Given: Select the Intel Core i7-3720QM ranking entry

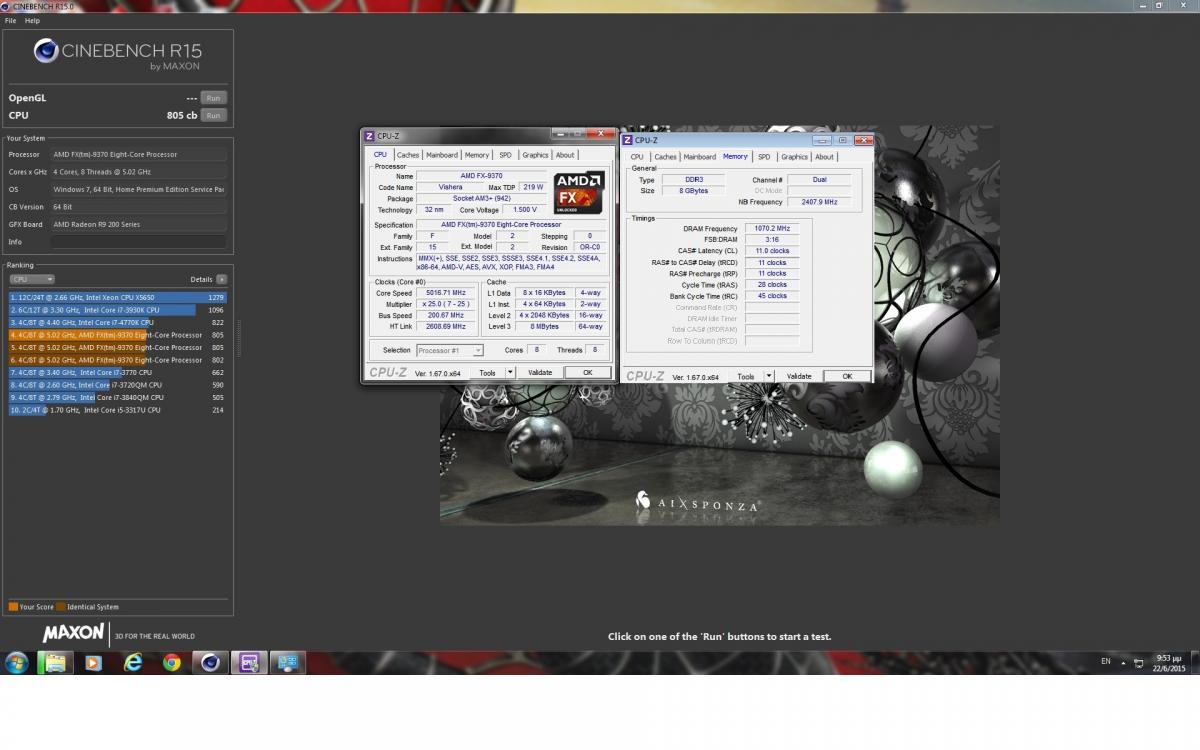Looking at the screenshot, I should click(x=117, y=384).
